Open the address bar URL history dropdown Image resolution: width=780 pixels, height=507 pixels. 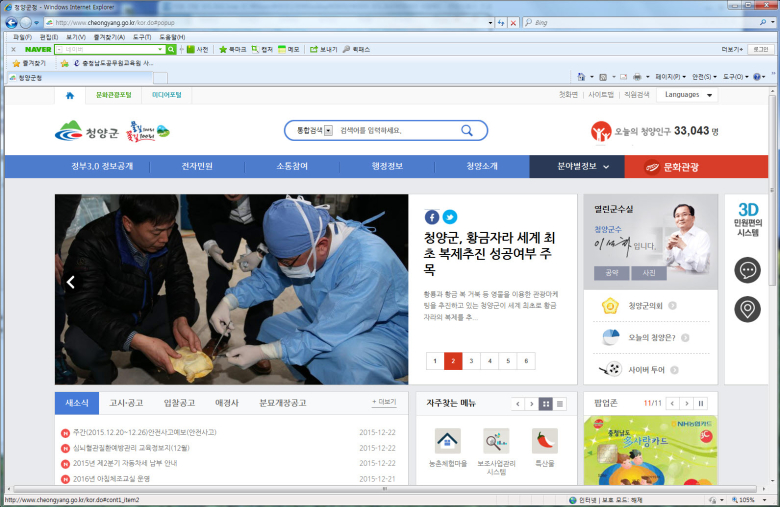coord(490,23)
